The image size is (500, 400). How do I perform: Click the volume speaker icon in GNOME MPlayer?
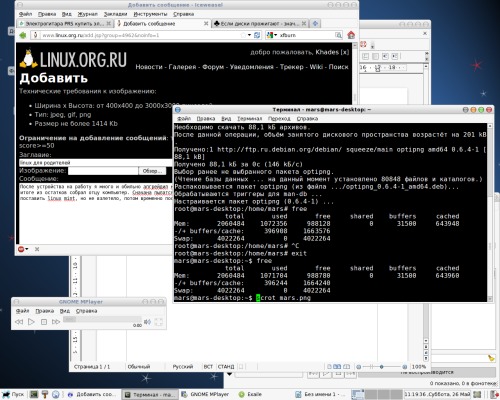point(147,322)
